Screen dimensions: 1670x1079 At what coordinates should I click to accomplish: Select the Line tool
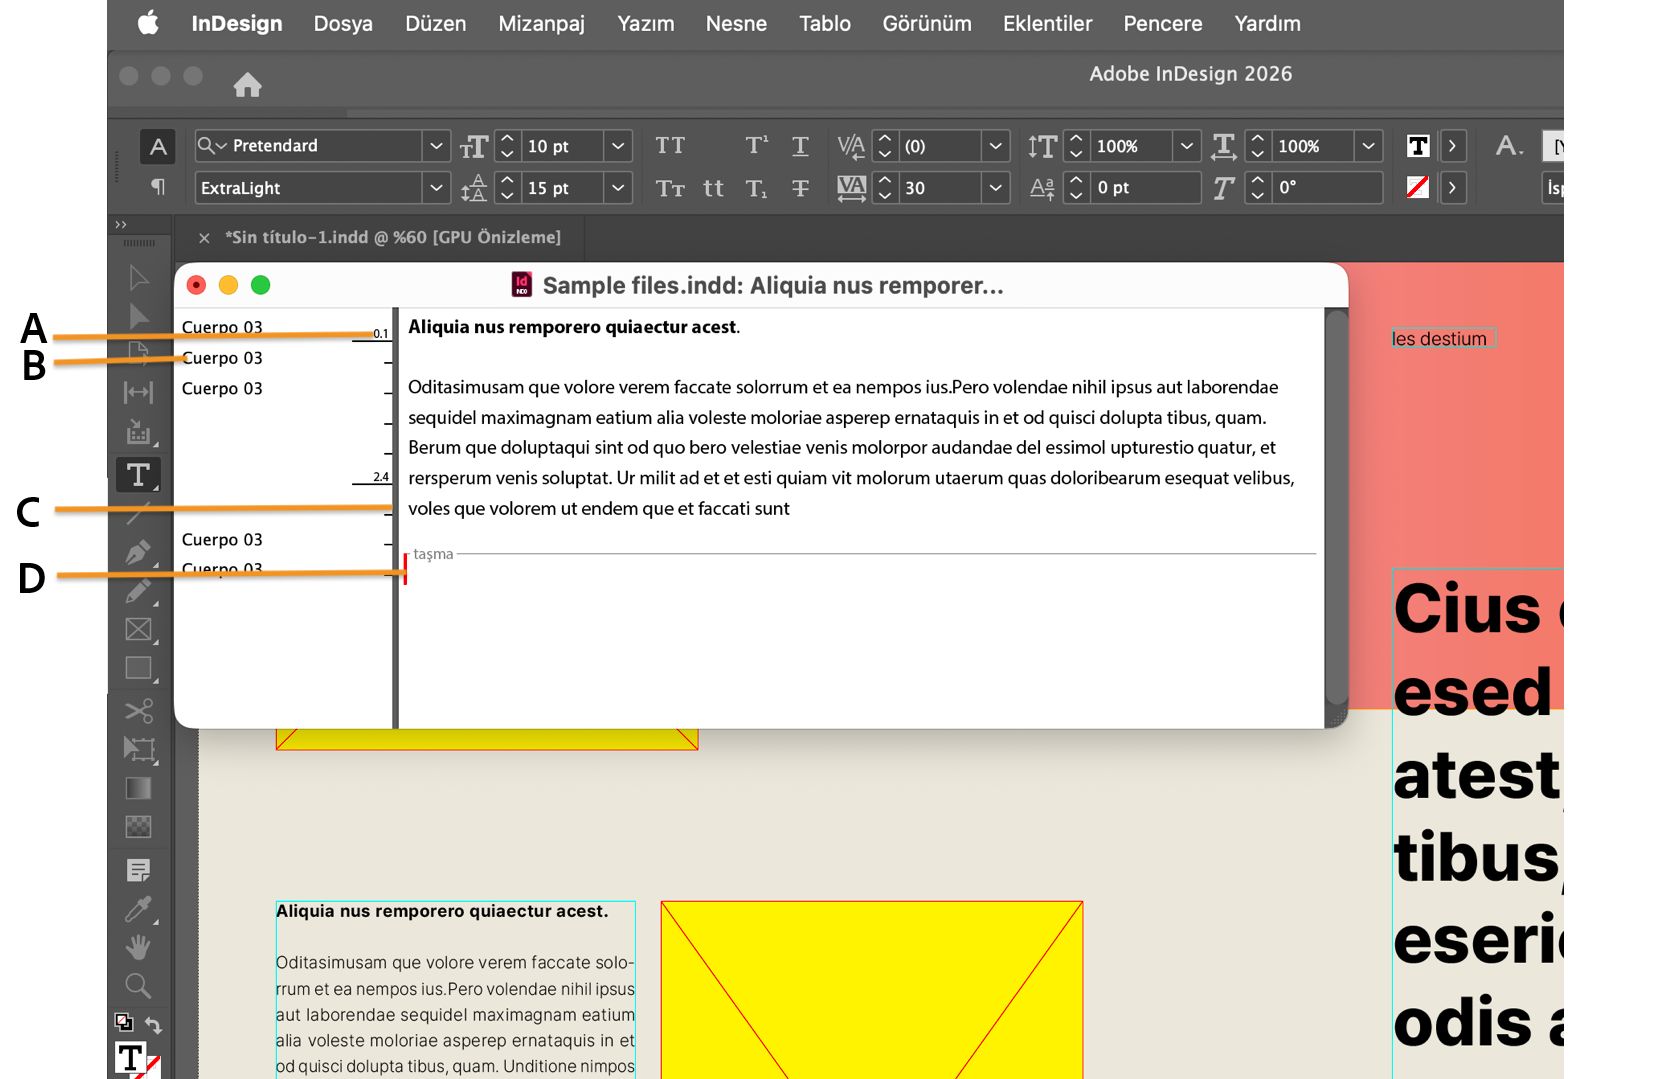click(139, 514)
